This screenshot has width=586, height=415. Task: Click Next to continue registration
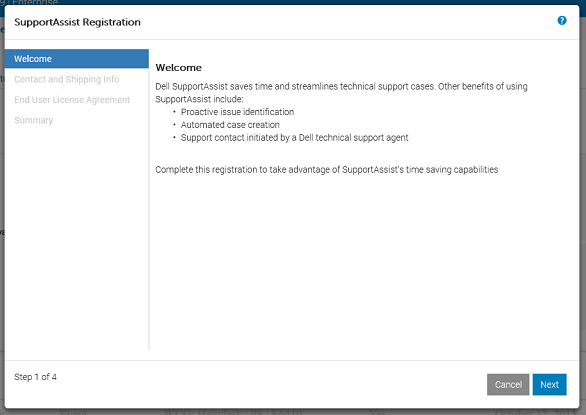tap(549, 384)
